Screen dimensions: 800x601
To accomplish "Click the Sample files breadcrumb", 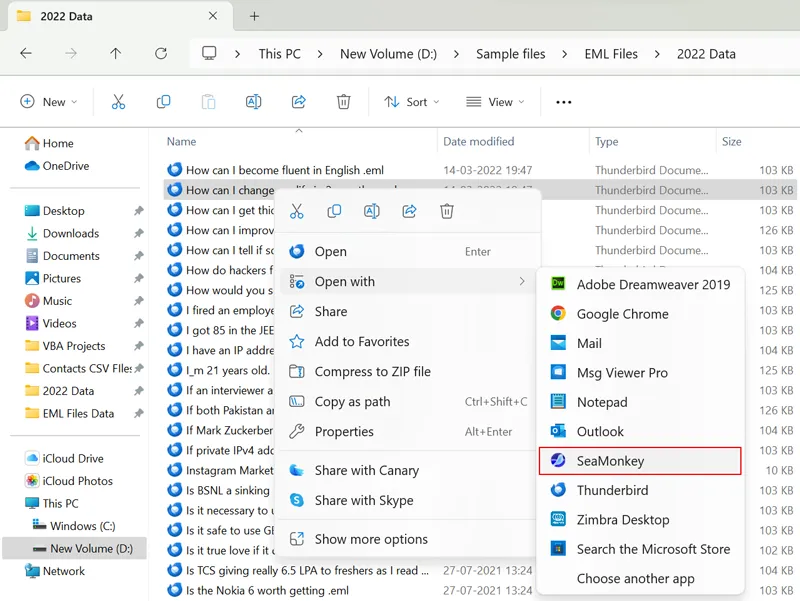I will [510, 54].
